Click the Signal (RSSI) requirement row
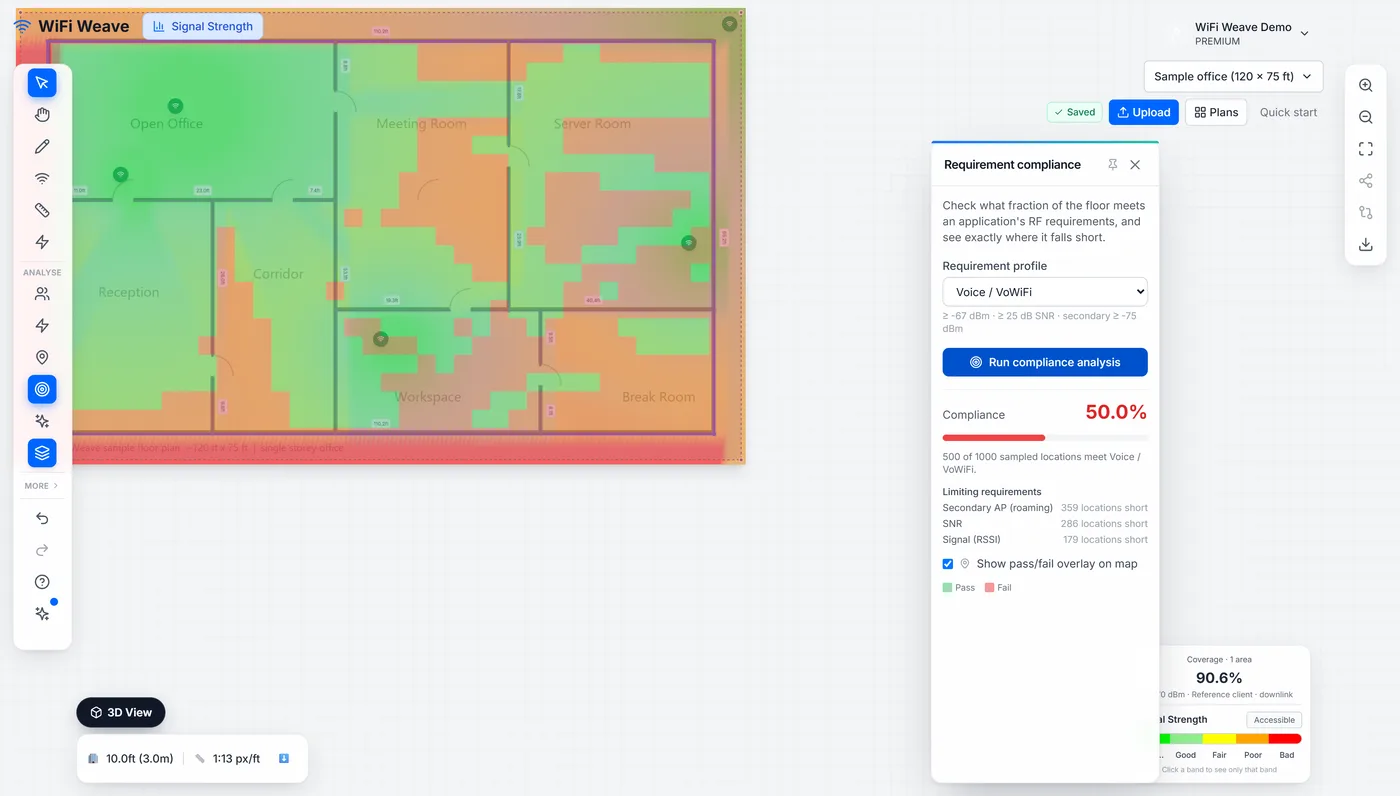Screen dimensions: 1400x796 pyautogui.click(x=1045, y=540)
